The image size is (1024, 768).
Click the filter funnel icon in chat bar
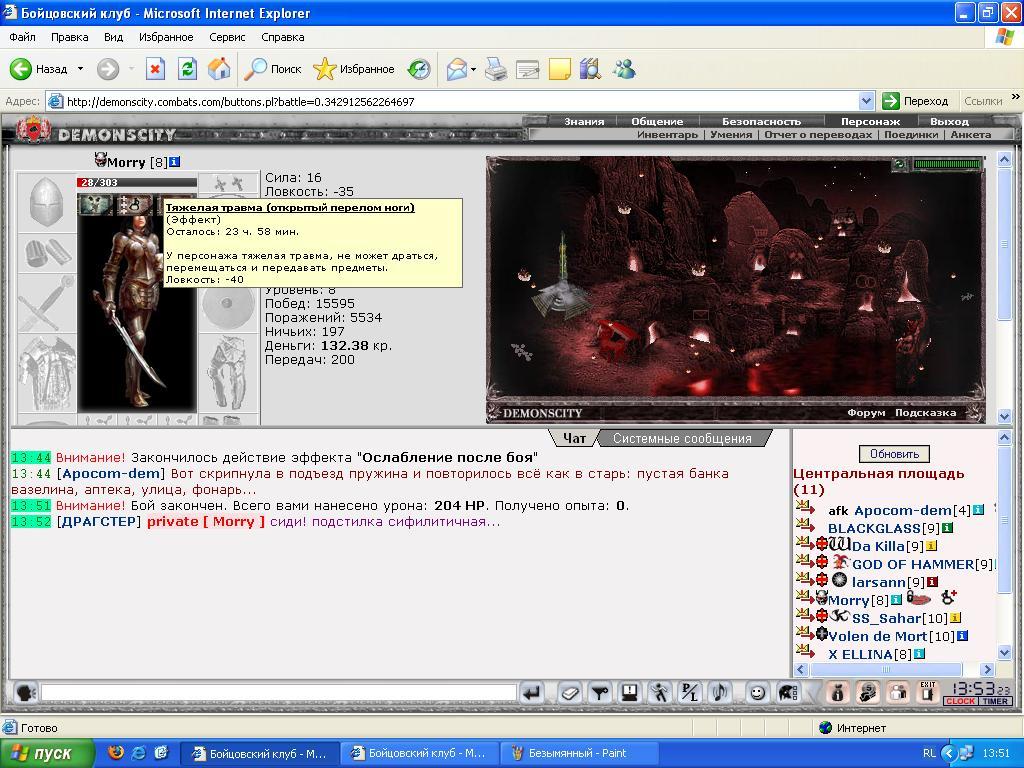(x=599, y=692)
